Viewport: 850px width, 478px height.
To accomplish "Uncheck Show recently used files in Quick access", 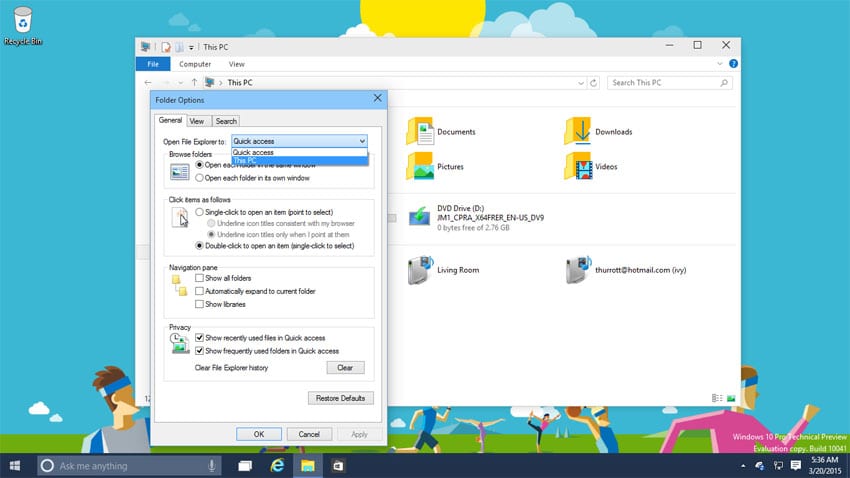I will tap(200, 338).
